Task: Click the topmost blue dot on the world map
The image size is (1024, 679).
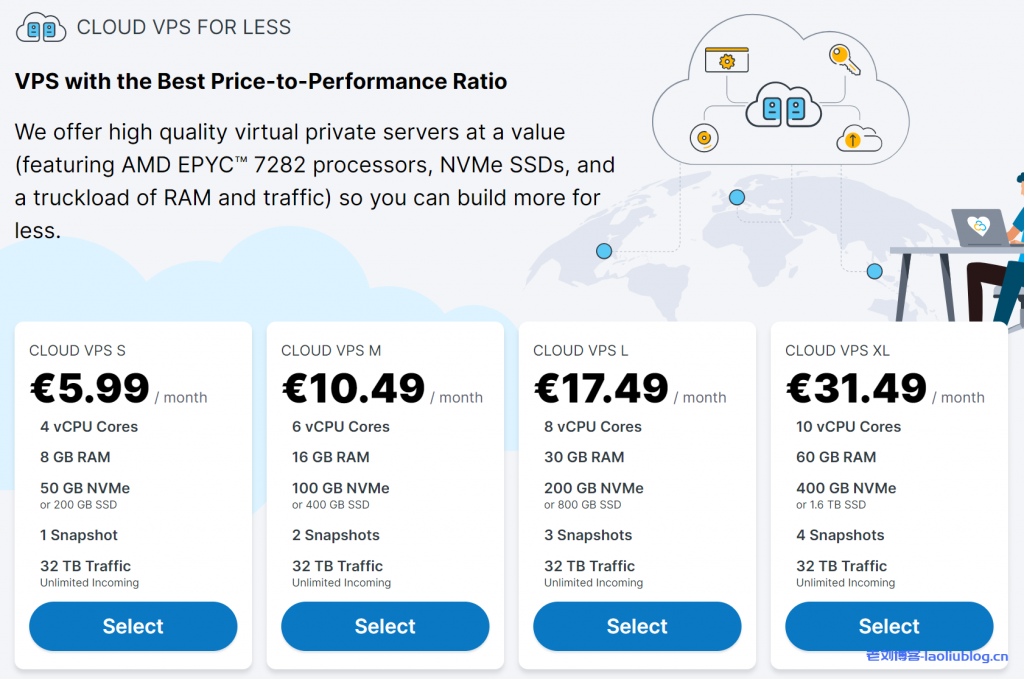Action: click(737, 198)
